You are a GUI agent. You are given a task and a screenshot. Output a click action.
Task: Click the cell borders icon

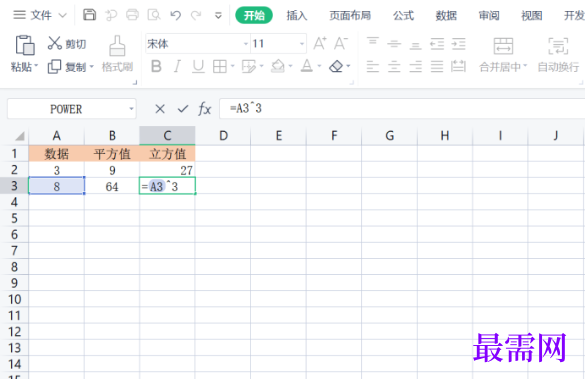[x=220, y=66]
